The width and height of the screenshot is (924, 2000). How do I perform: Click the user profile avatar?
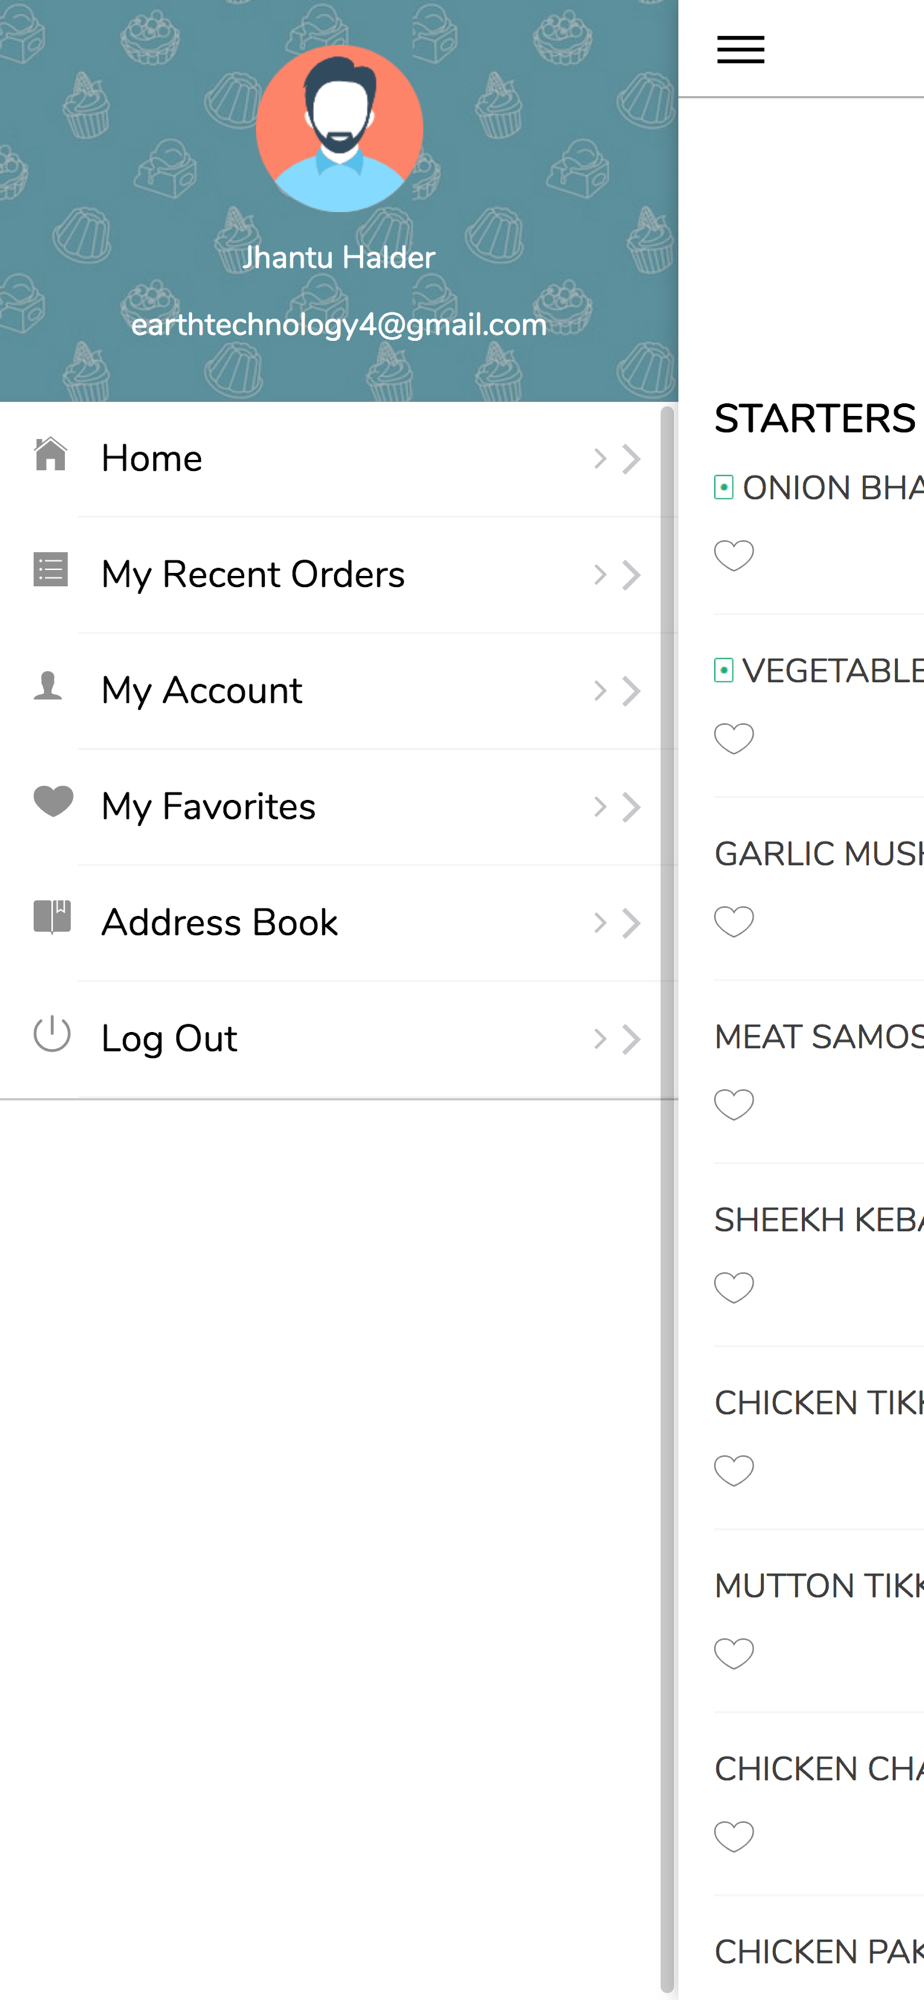pyautogui.click(x=339, y=128)
